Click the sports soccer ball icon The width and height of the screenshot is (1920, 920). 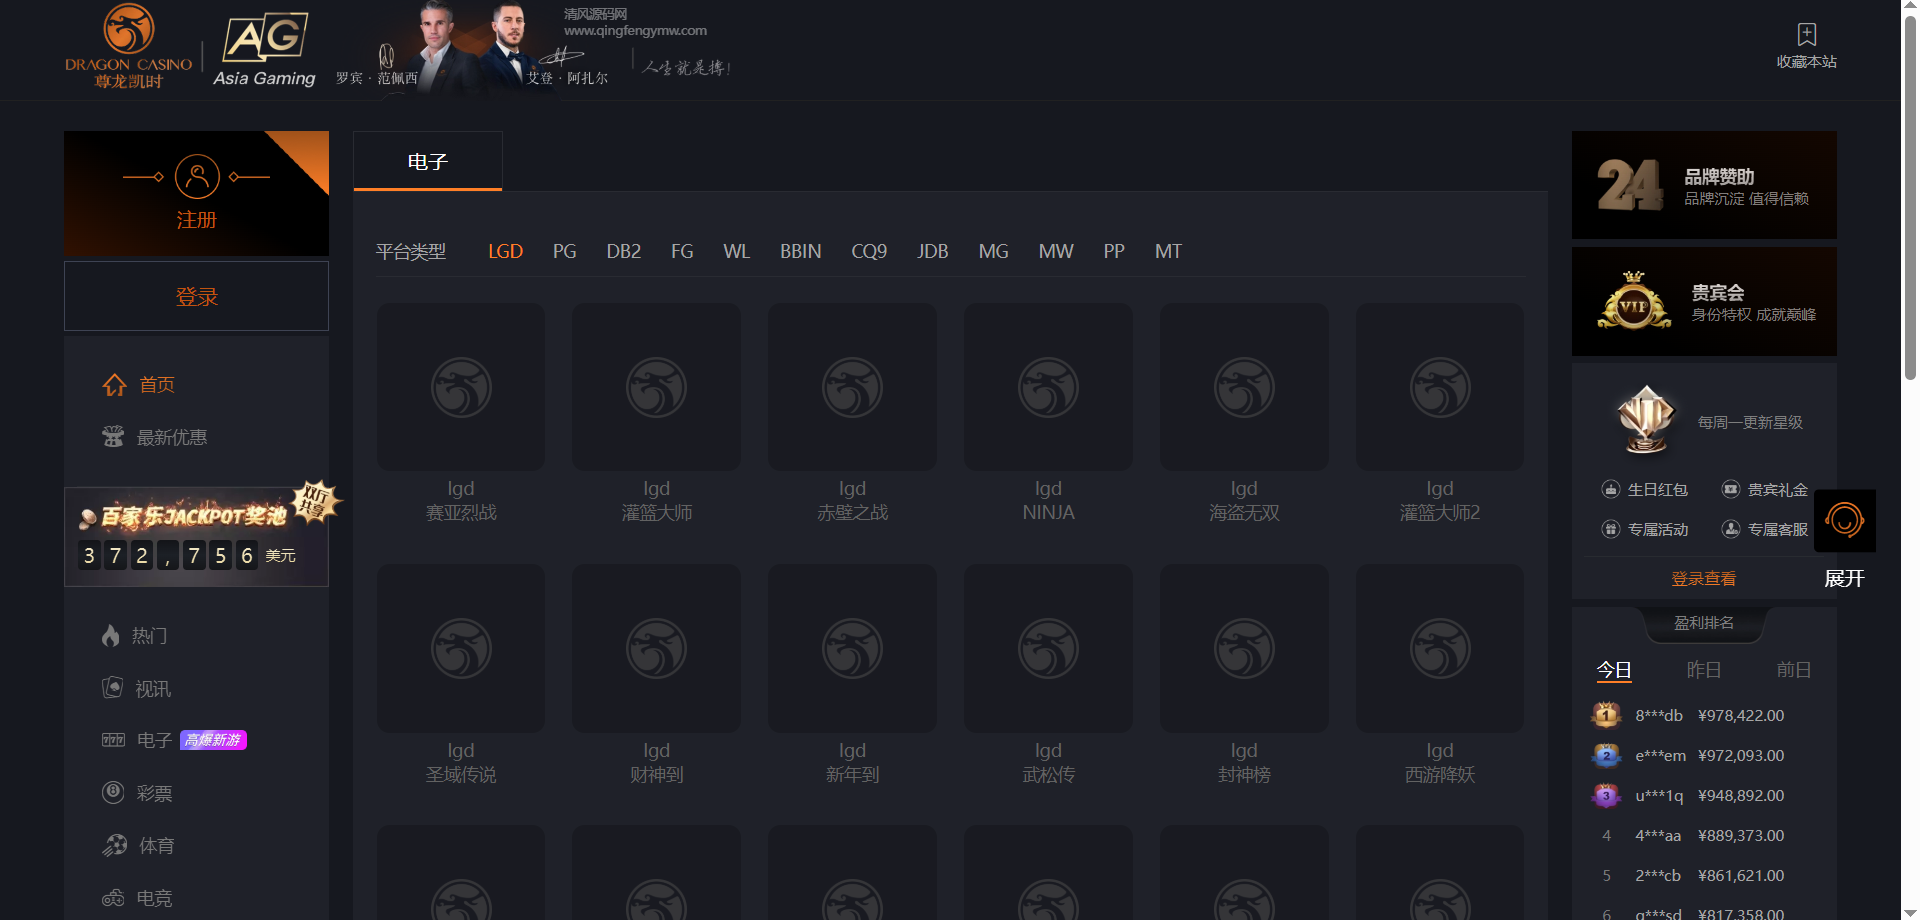point(114,846)
